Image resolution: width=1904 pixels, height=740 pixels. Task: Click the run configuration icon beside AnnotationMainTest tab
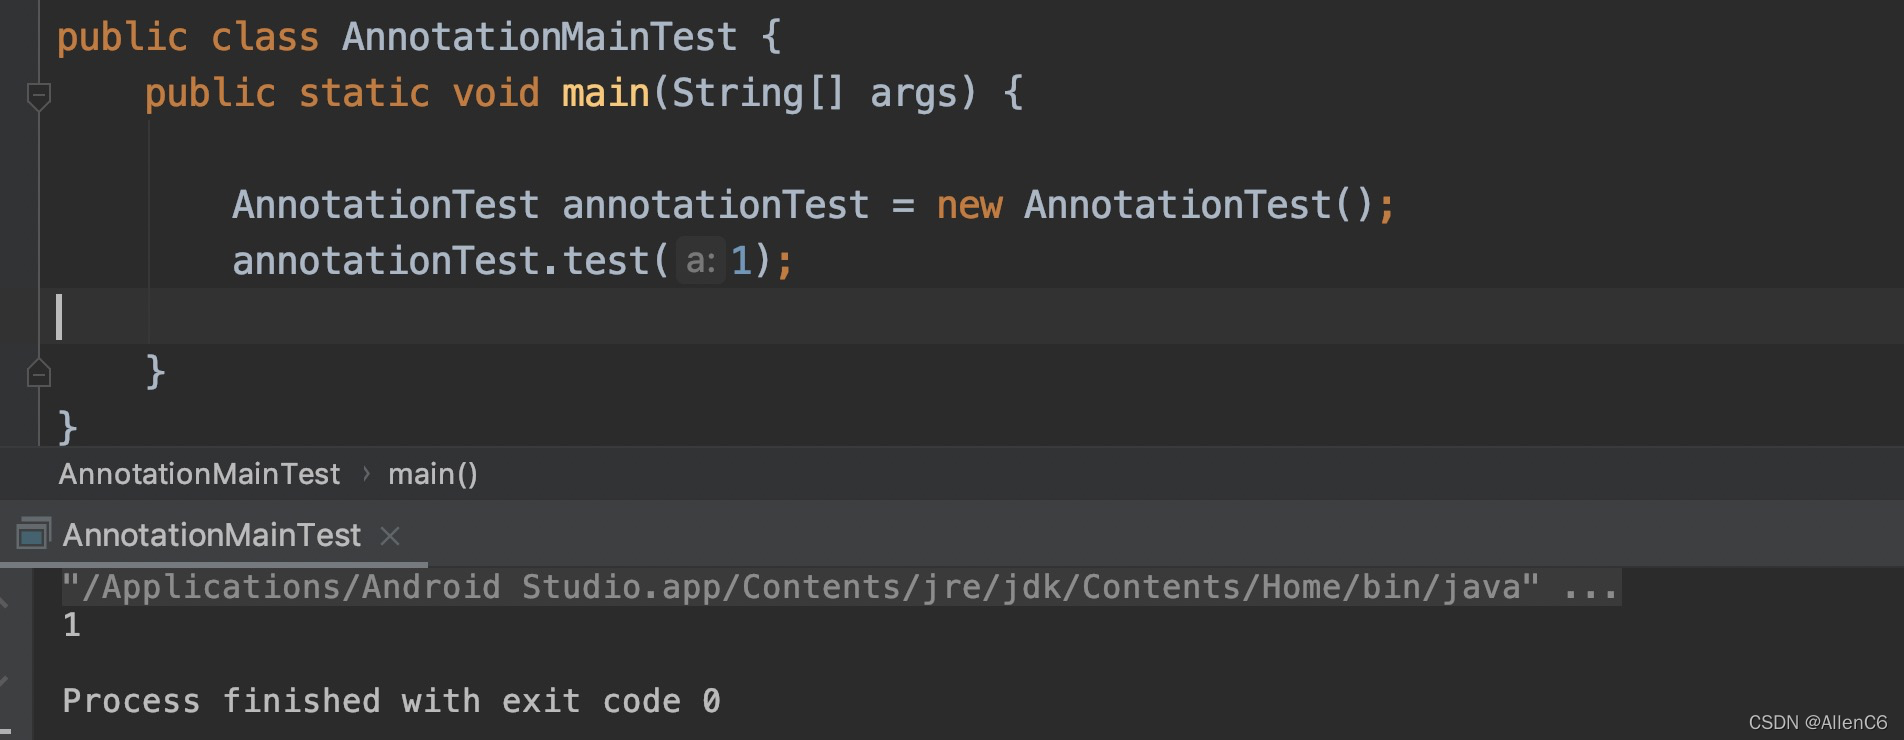(33, 534)
